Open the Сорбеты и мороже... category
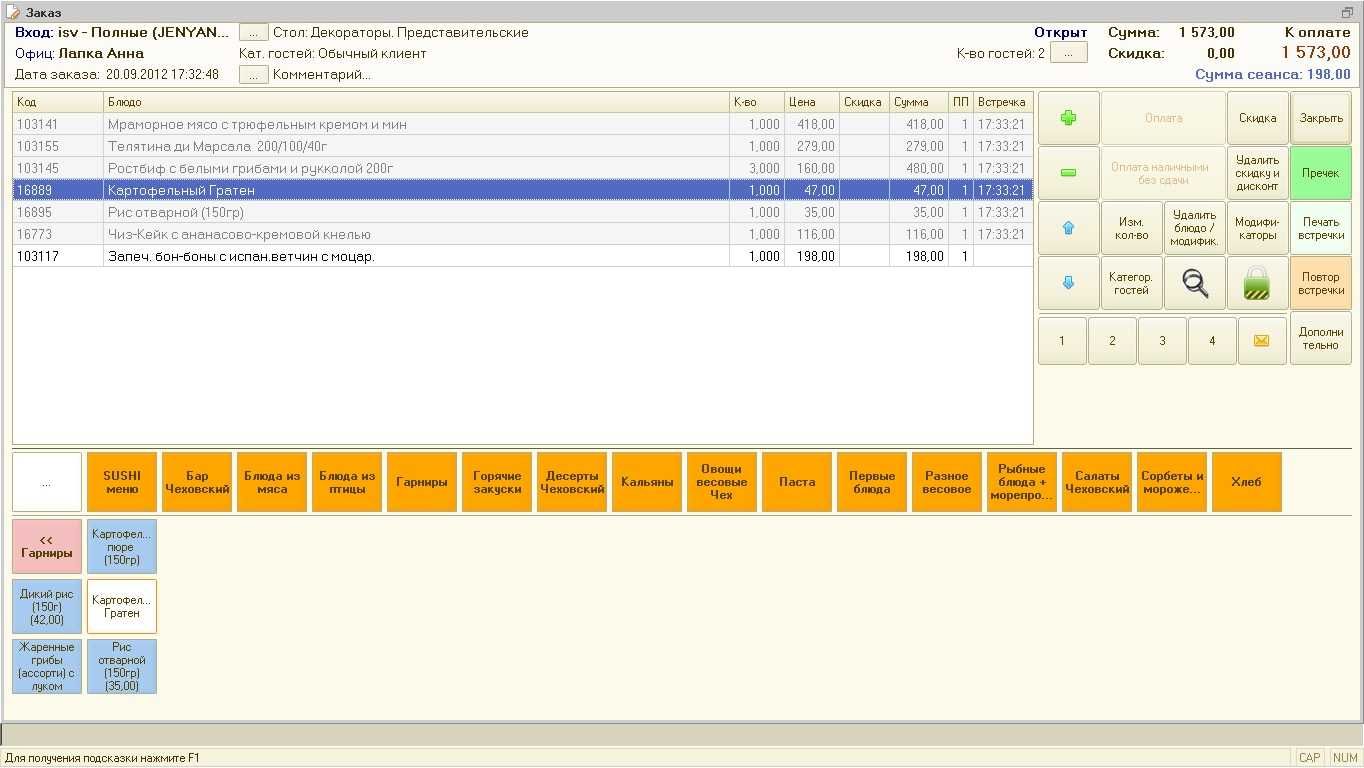 (x=1172, y=482)
